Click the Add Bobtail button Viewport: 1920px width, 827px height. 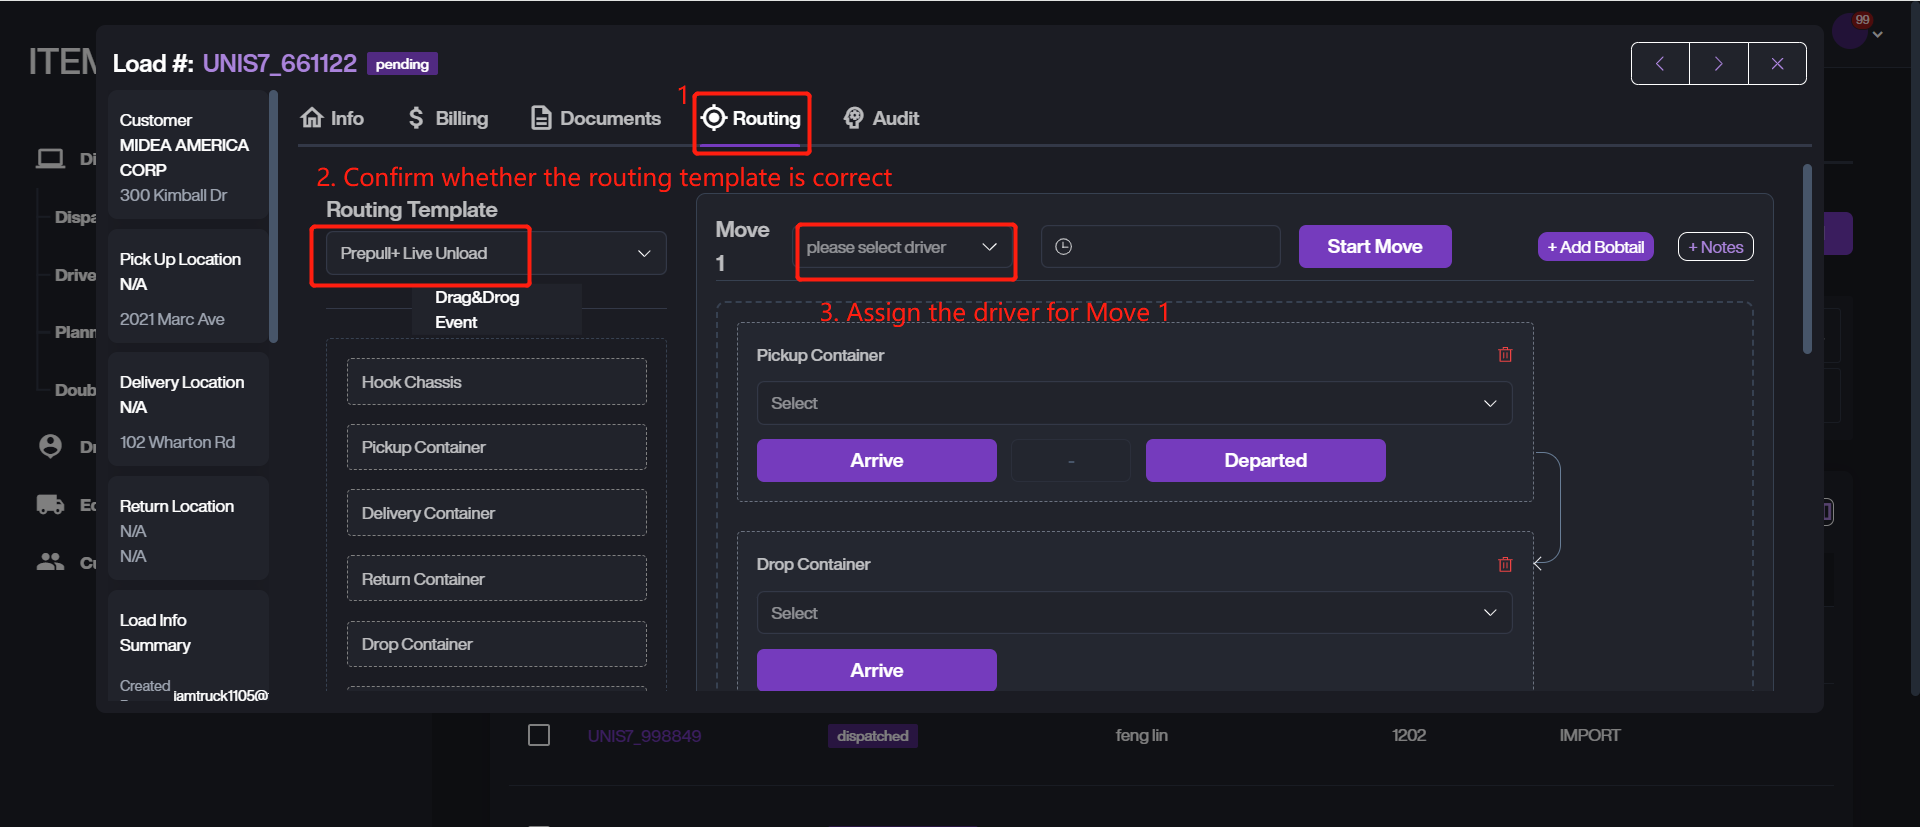(1595, 247)
